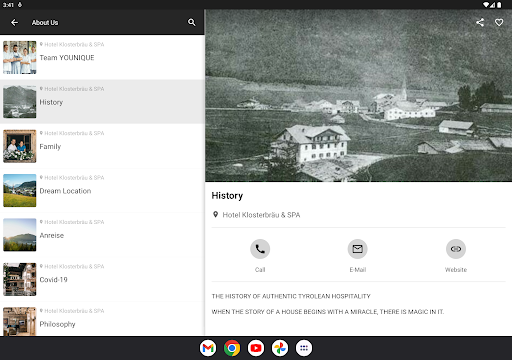Open Google Photos from the dock
512x360 pixels.
point(280,348)
